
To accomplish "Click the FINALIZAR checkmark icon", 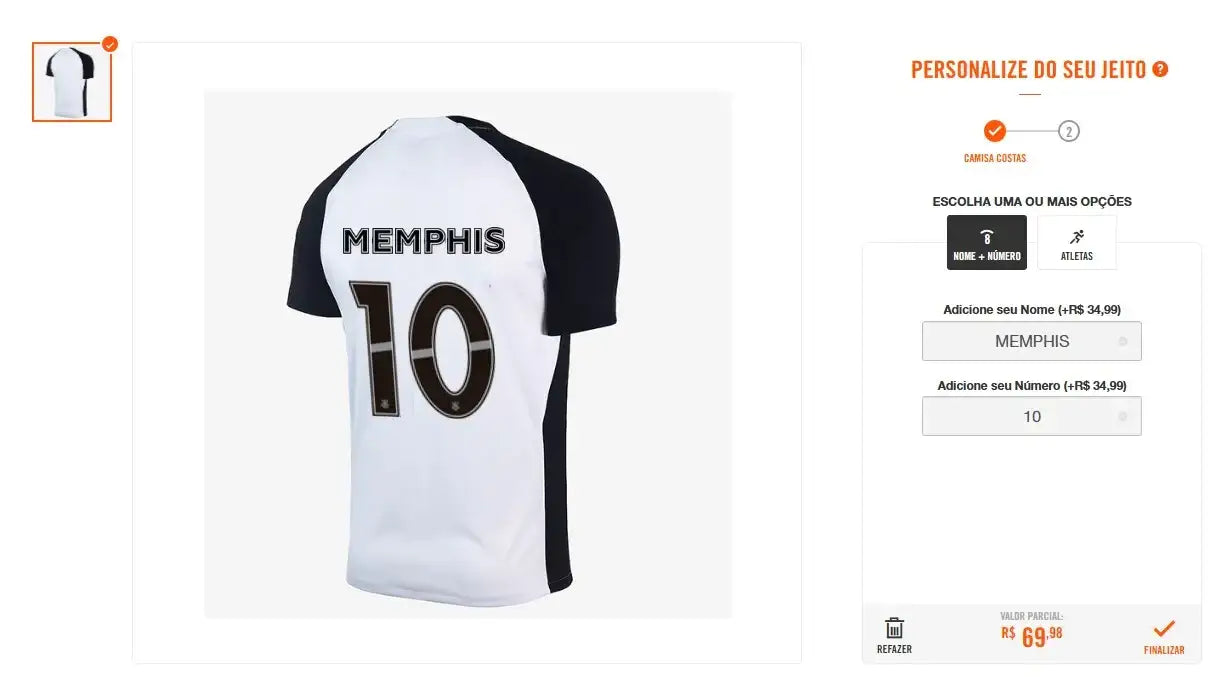I will (1164, 629).
